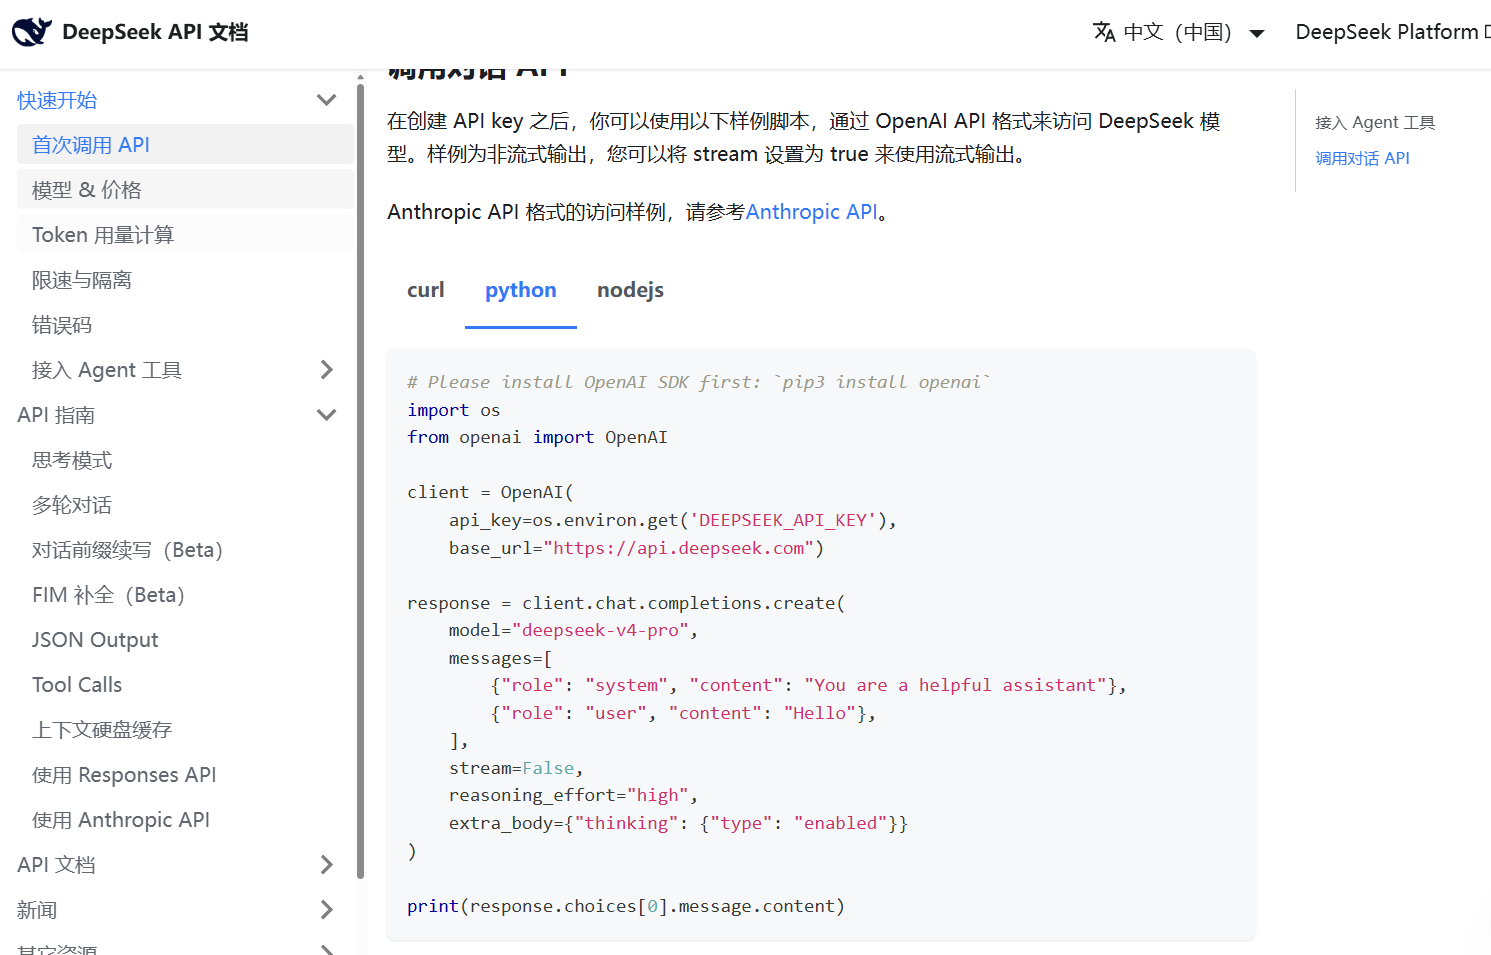1491x955 pixels.
Task: Switch to the nodejs code tab
Action: [630, 290]
